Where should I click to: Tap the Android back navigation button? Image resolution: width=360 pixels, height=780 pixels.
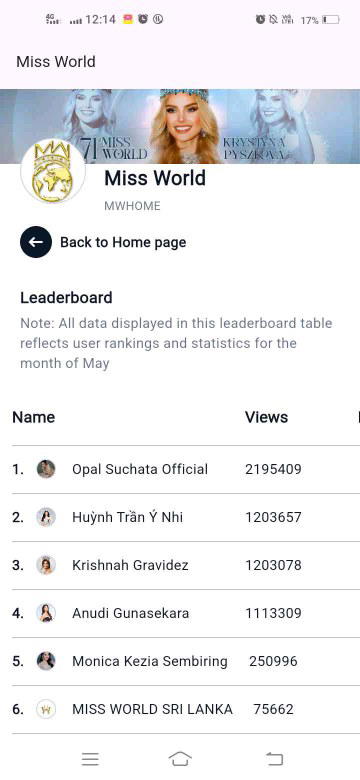click(x=274, y=759)
